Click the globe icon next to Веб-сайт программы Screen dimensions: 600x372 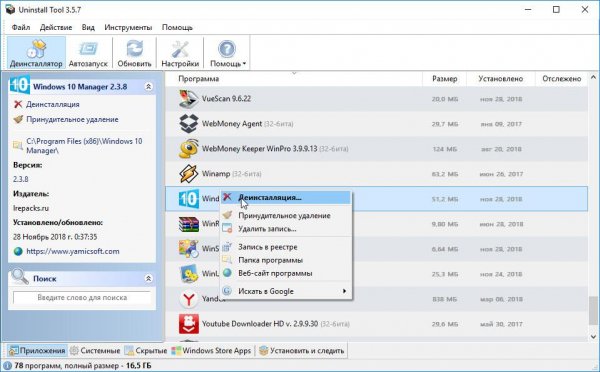[227, 273]
